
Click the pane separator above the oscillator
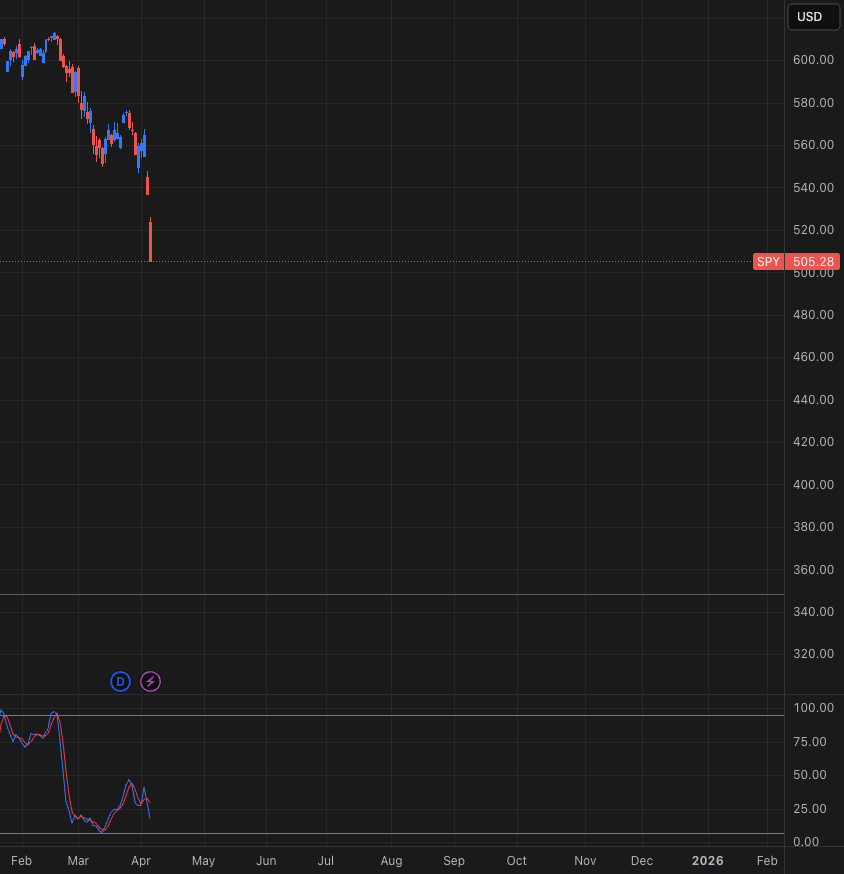tap(392, 695)
